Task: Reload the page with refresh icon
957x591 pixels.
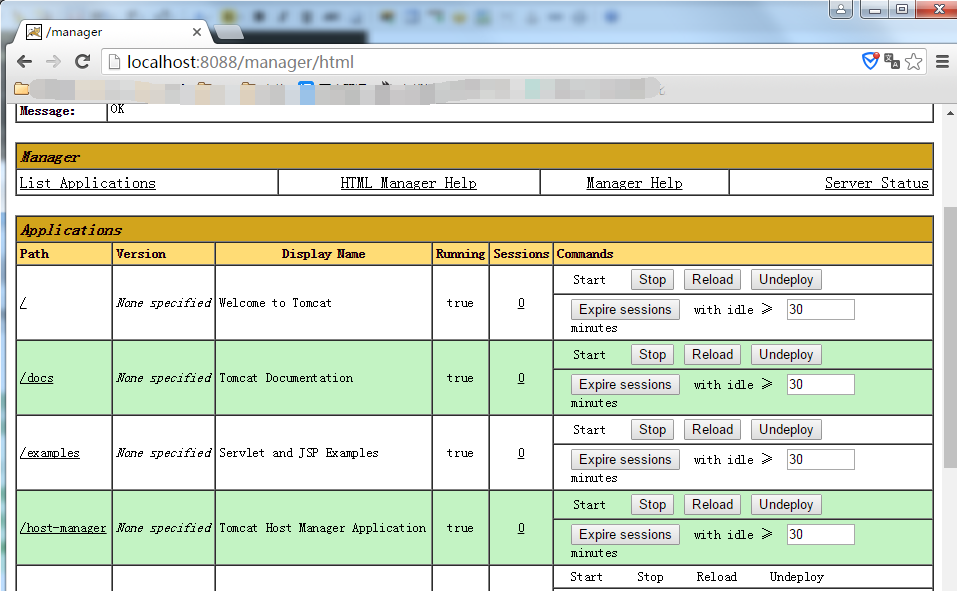Action: pyautogui.click(x=82, y=62)
